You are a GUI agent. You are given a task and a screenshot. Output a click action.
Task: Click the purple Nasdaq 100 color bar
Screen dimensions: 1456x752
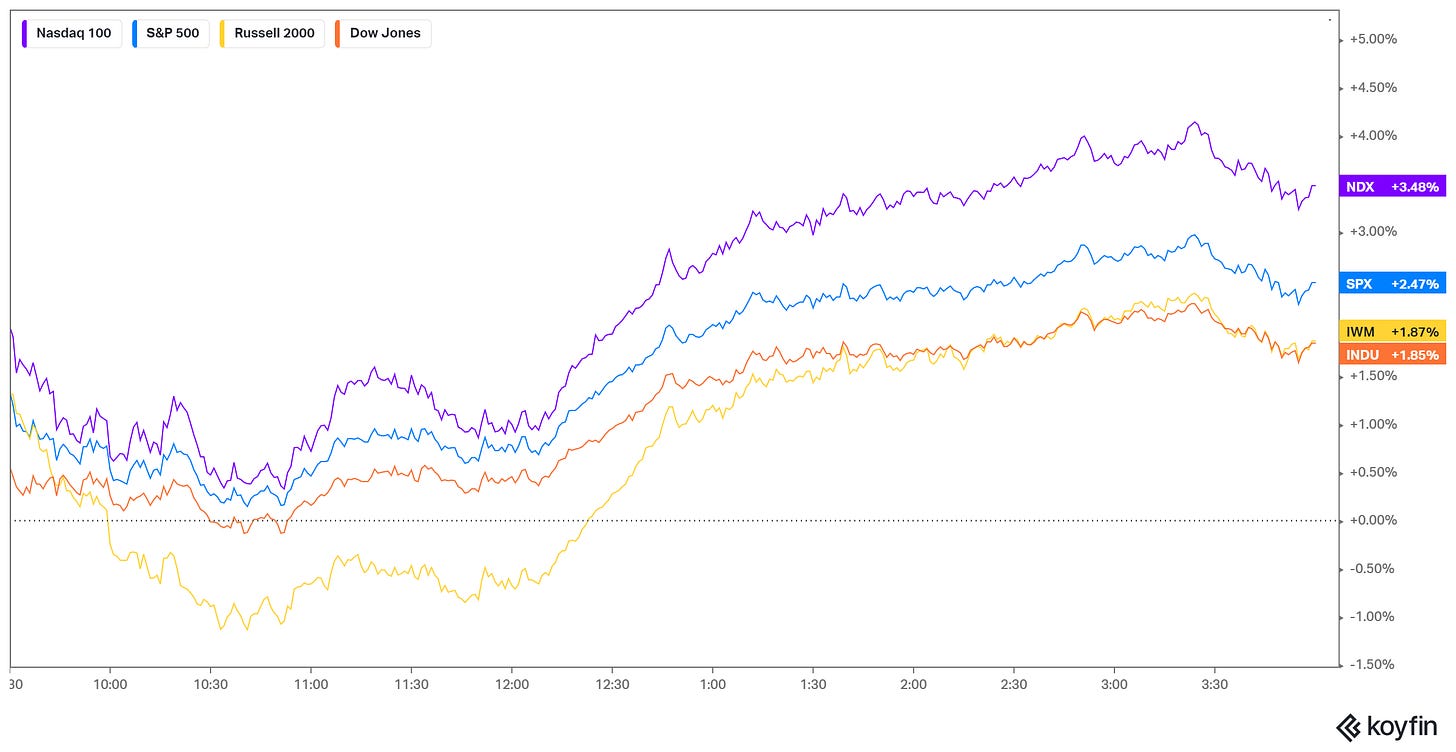(27, 33)
